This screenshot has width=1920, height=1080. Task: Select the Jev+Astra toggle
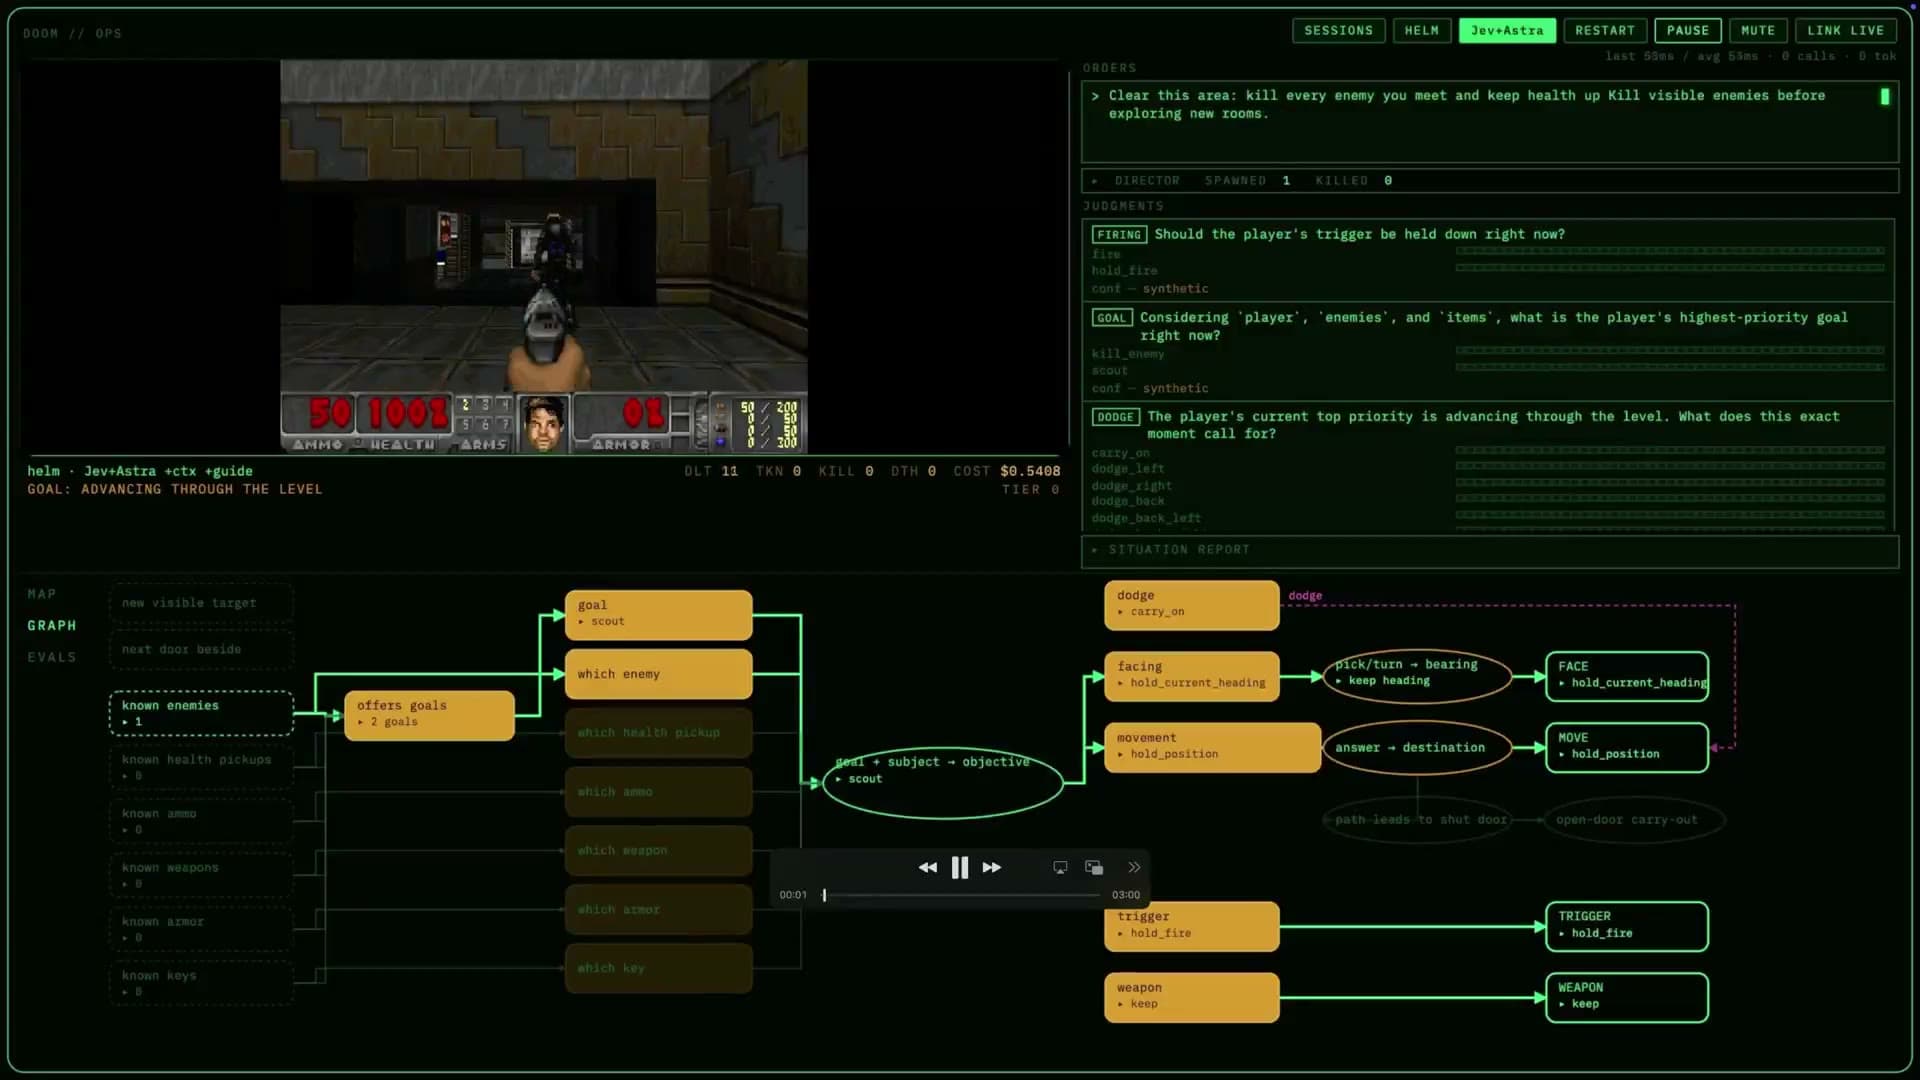pyautogui.click(x=1507, y=31)
